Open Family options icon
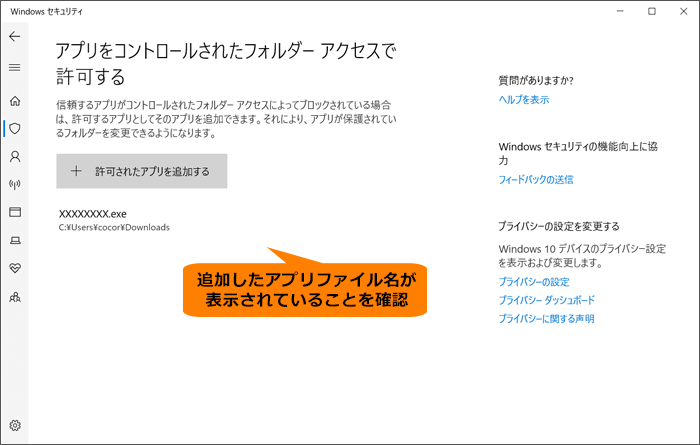The height and width of the screenshot is (445, 700). pos(15,296)
